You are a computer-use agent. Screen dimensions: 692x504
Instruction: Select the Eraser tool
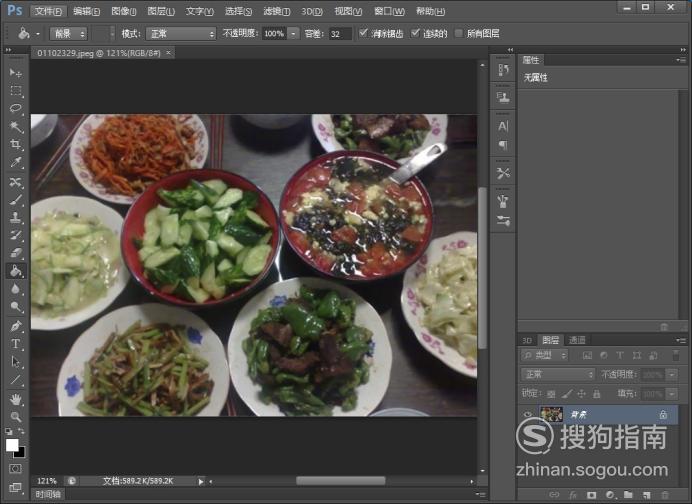coord(16,252)
